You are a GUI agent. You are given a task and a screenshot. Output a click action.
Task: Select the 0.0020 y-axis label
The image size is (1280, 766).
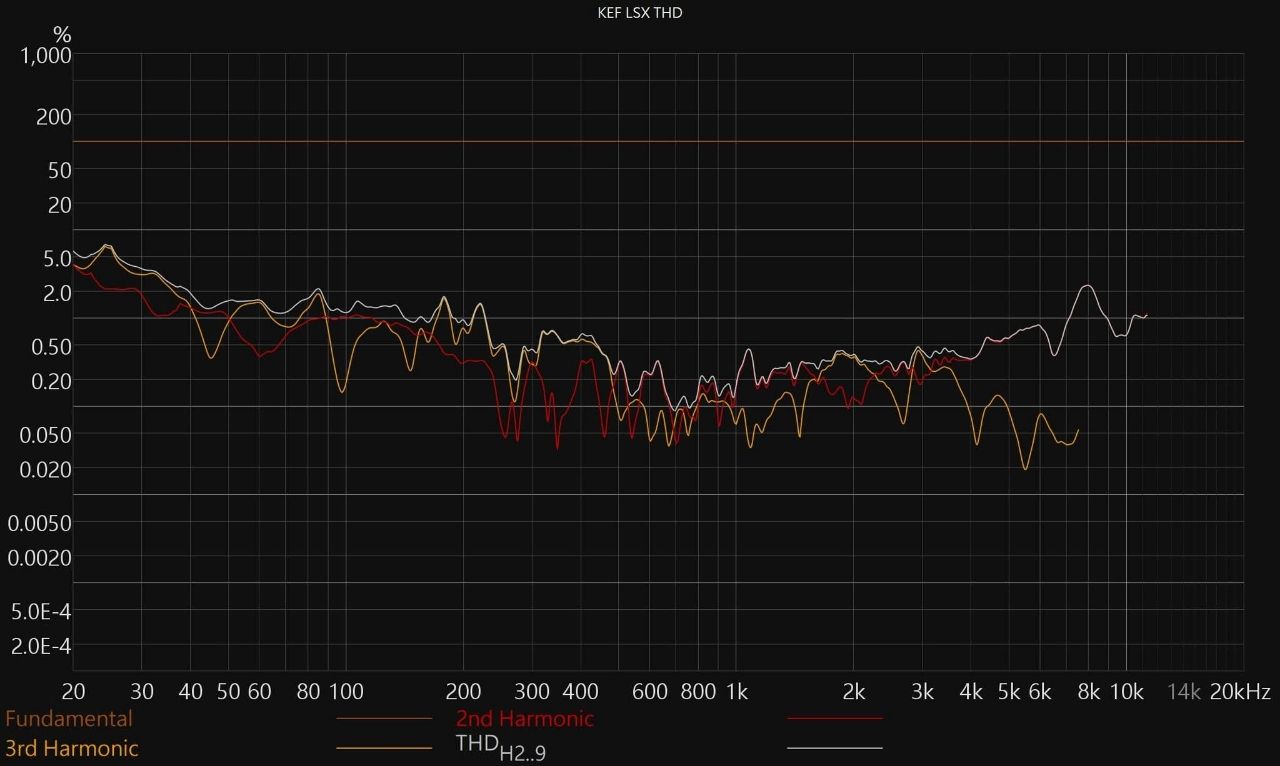point(40,558)
